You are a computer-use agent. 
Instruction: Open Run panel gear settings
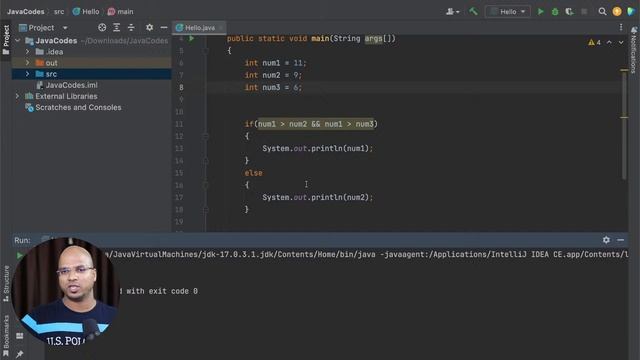tap(606, 240)
